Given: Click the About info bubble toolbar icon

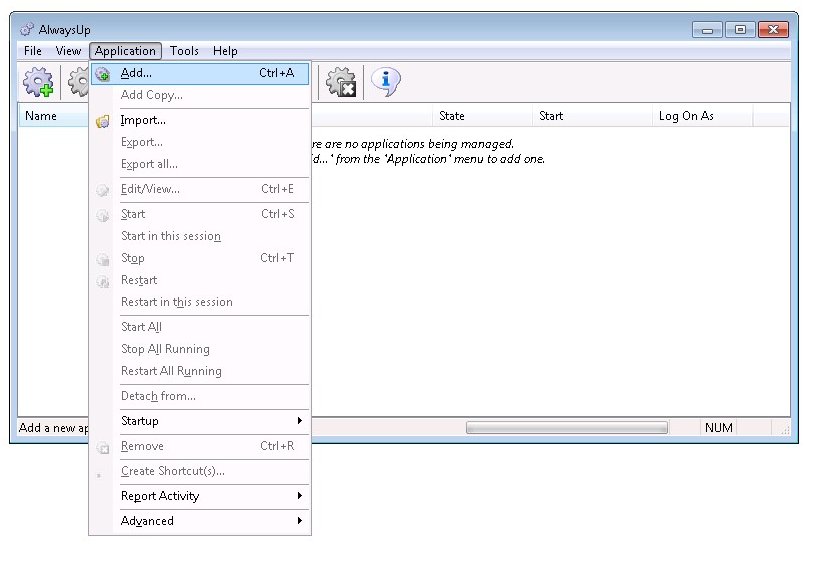Looking at the screenshot, I should [x=386, y=82].
